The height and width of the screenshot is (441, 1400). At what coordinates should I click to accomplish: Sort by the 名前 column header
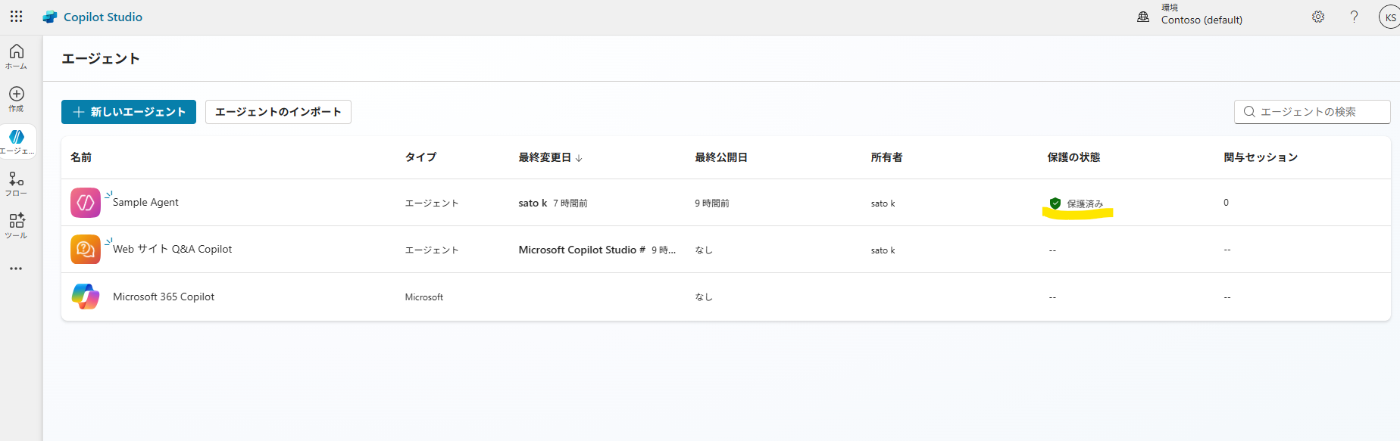(81, 158)
